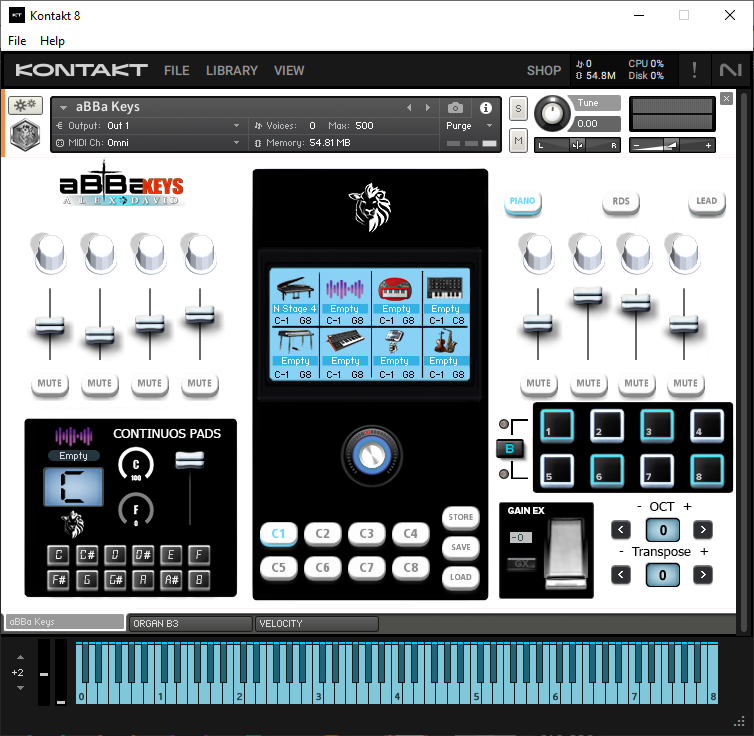Image resolution: width=754 pixels, height=736 pixels.
Task: Mute the third right channel fader
Action: [636, 384]
